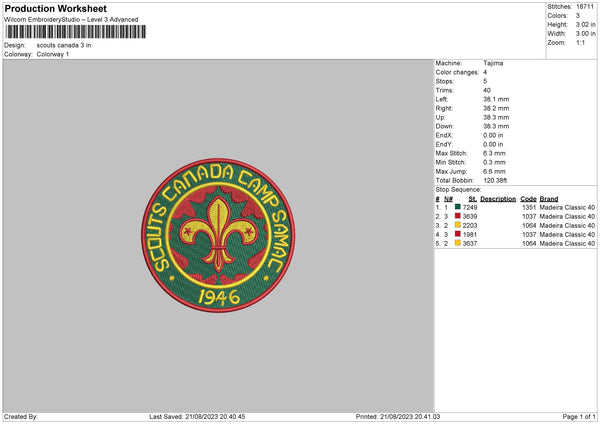Viewport: 600px width, 424px height.
Task: Click the yellow swatch with 3637 stitches
Action: pos(457,243)
